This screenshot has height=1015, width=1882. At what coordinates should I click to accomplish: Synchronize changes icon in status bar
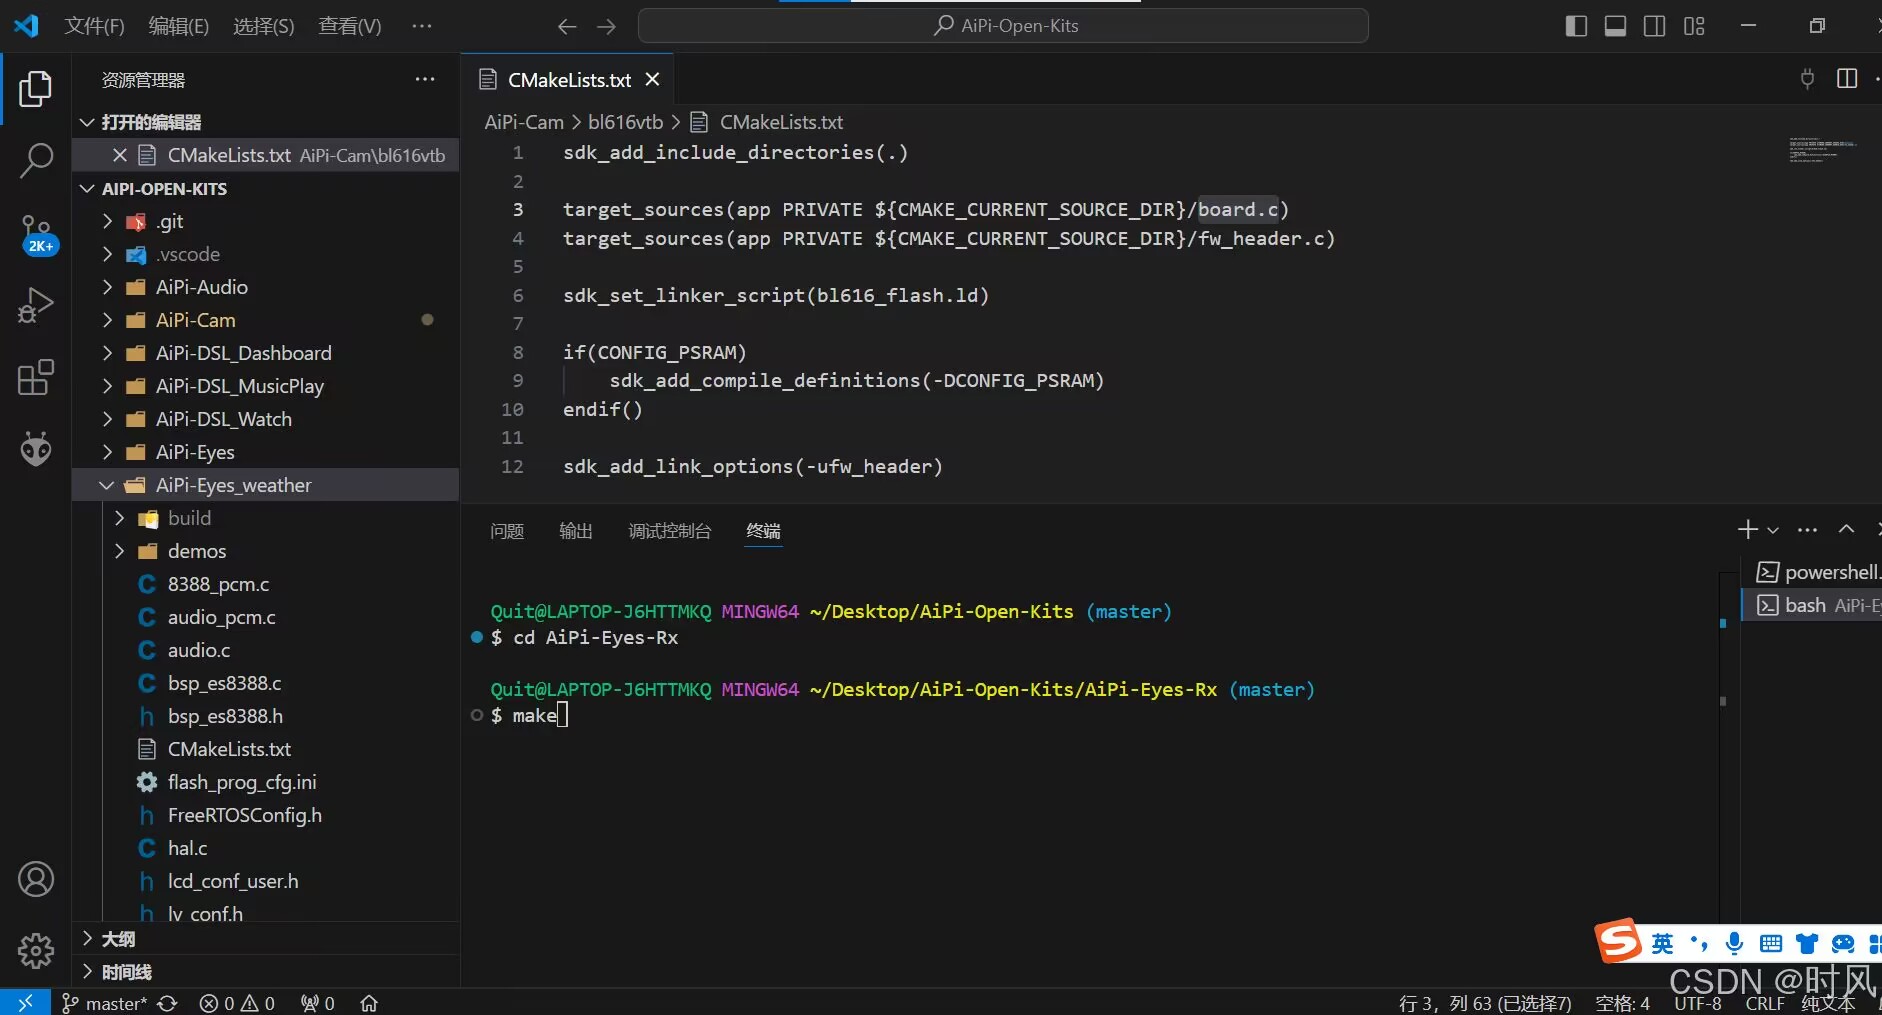pos(168,1003)
